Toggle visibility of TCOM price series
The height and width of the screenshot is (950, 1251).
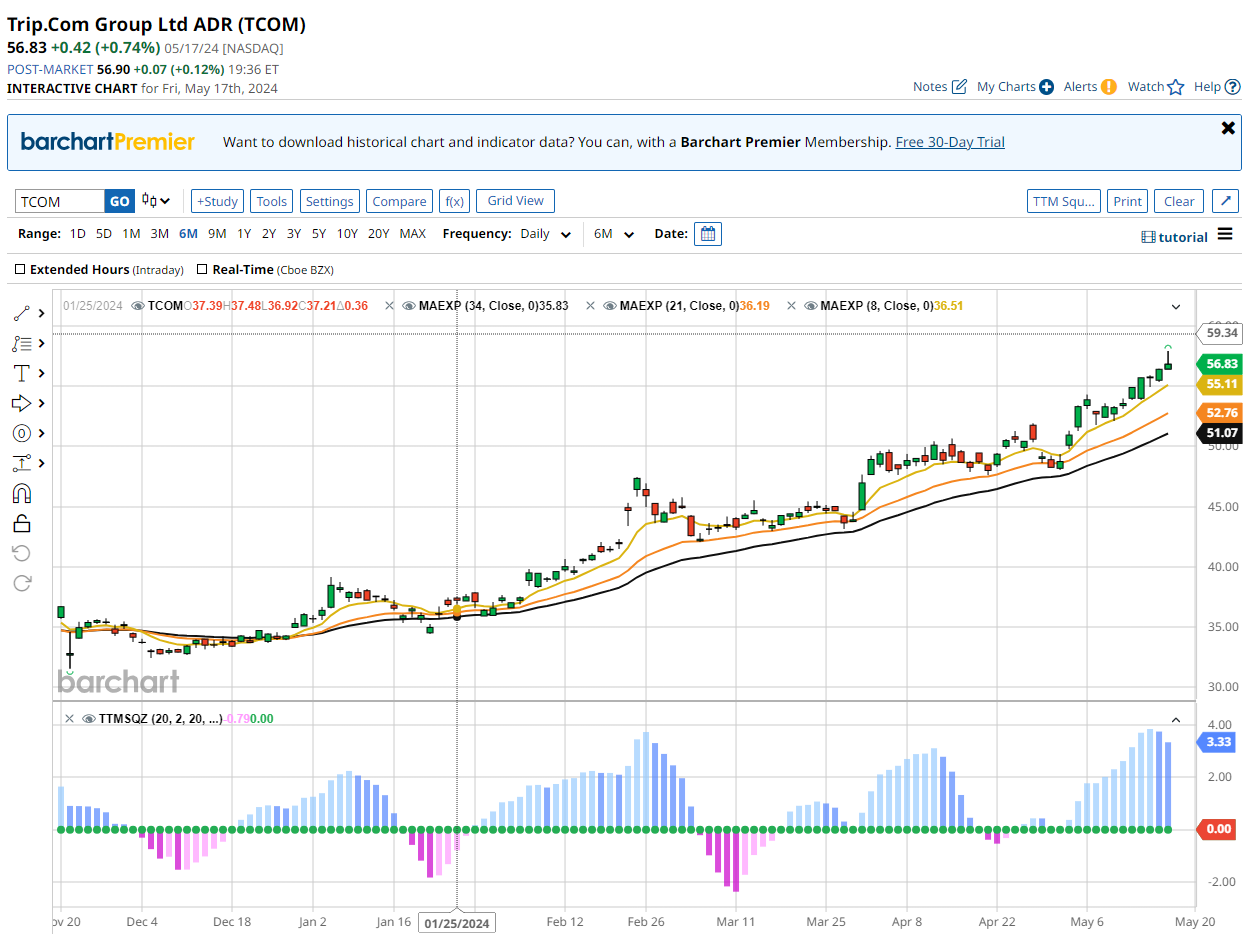tap(138, 306)
